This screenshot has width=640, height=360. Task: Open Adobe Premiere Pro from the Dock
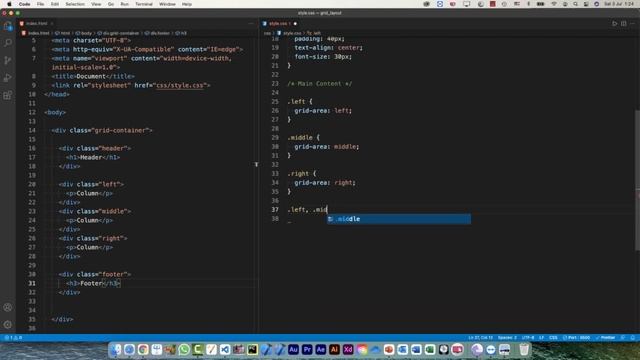pyautogui.click(x=307, y=349)
